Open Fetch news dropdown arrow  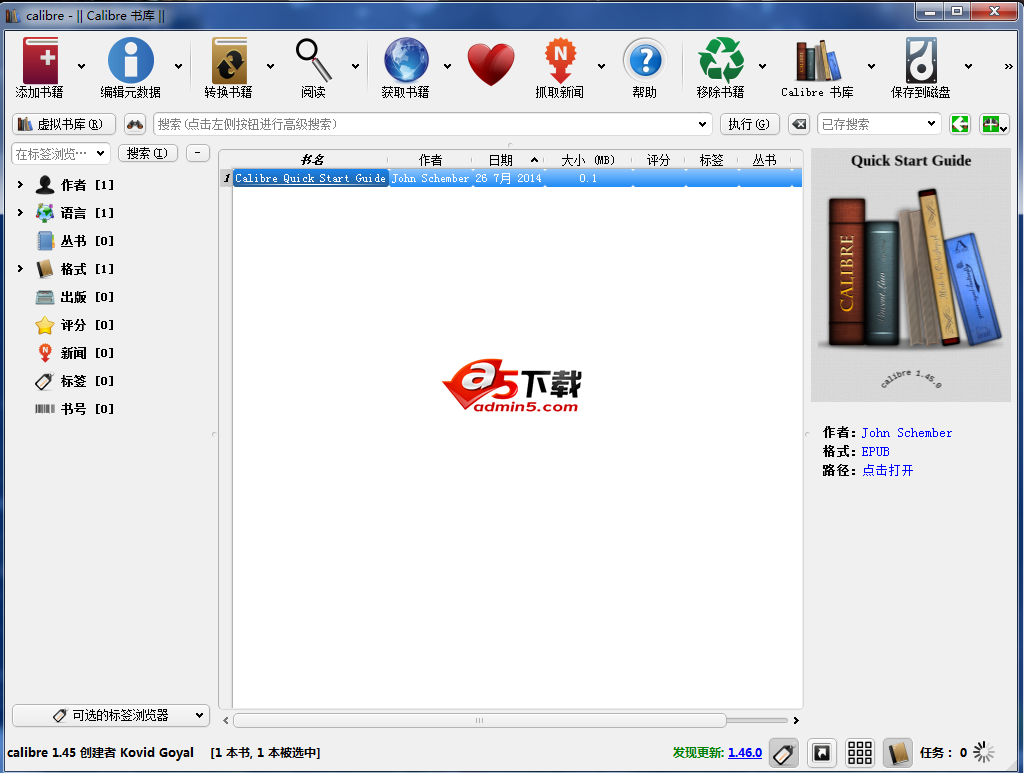[x=601, y=66]
